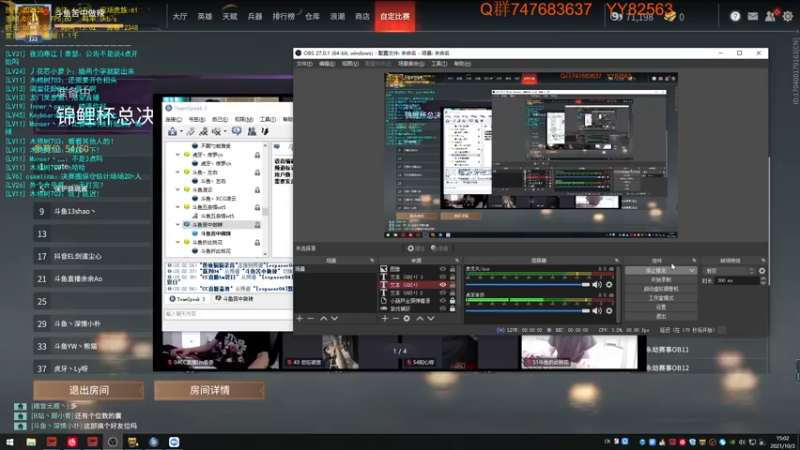
Task: Click 退出房间 button
Action: [x=89, y=390]
